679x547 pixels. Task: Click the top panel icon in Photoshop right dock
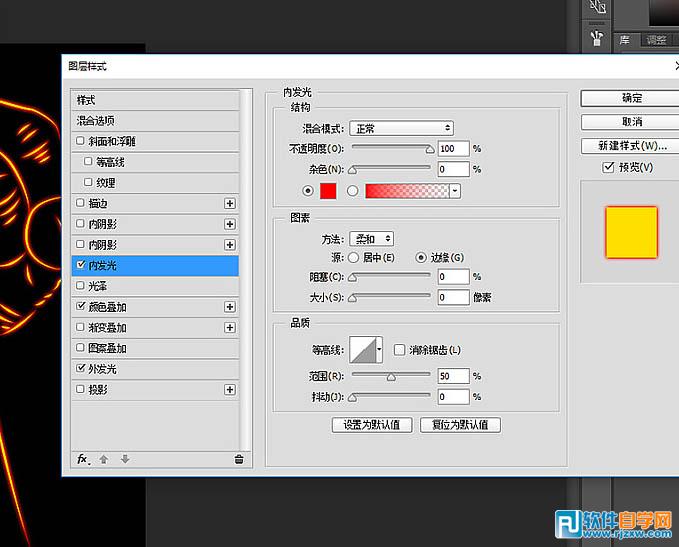(598, 6)
